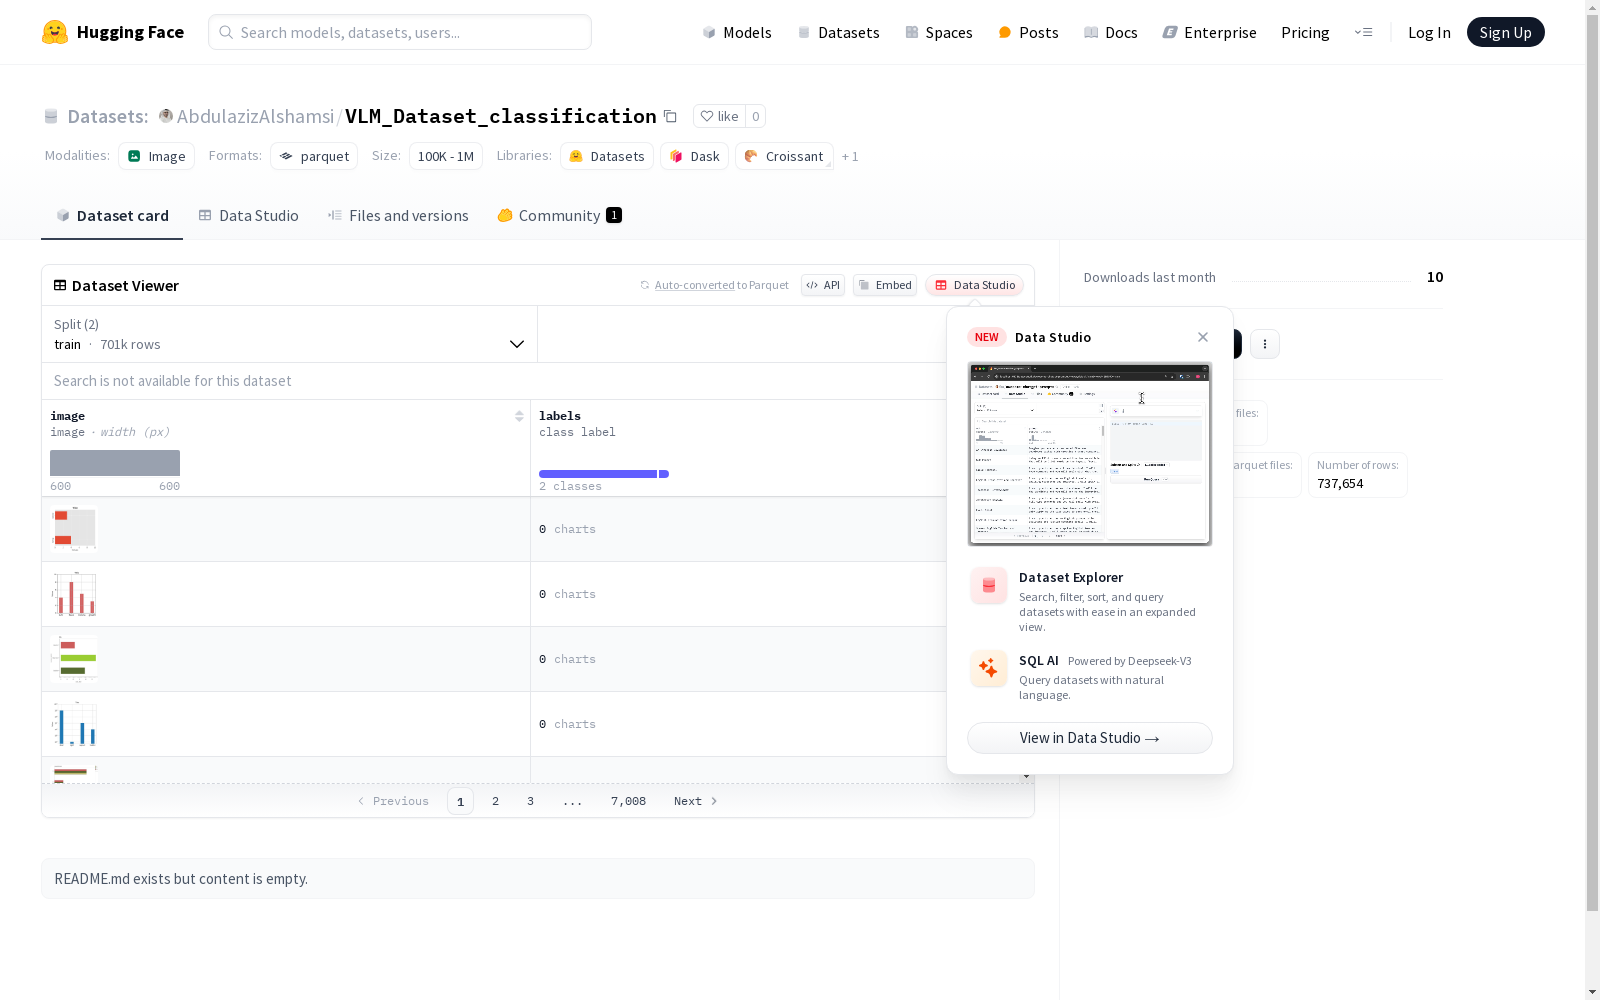Go to the Next page of rows
The height and width of the screenshot is (1000, 1600).
point(696,801)
